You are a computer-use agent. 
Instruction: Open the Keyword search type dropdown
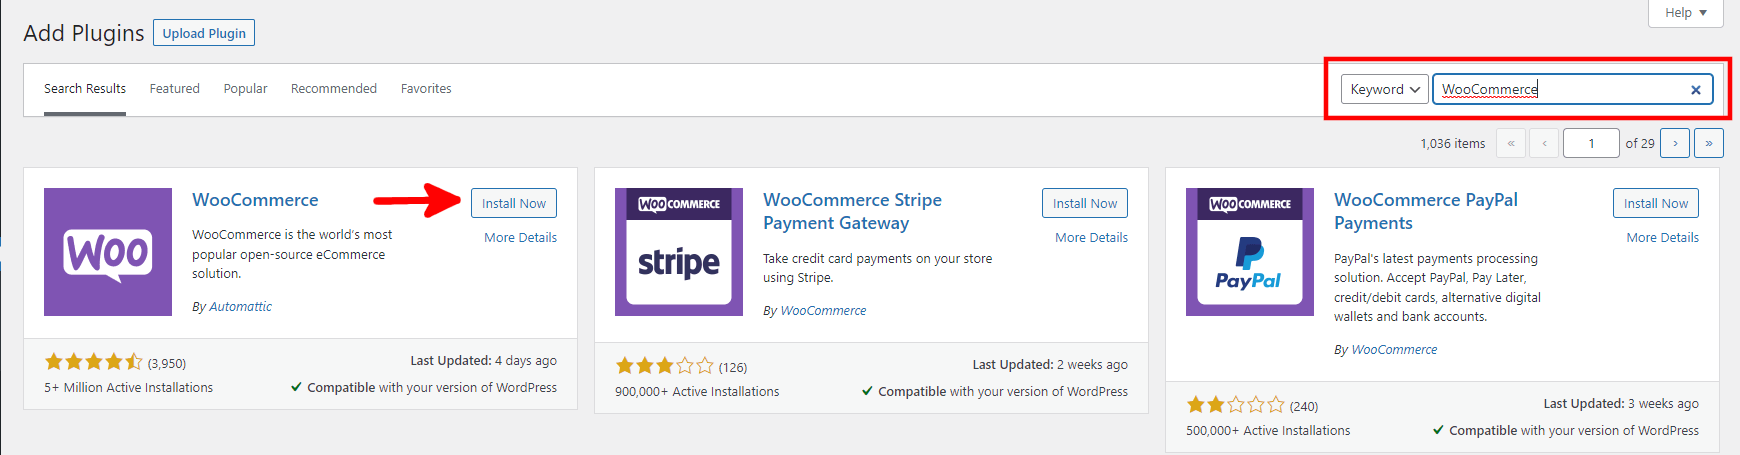pyautogui.click(x=1385, y=89)
